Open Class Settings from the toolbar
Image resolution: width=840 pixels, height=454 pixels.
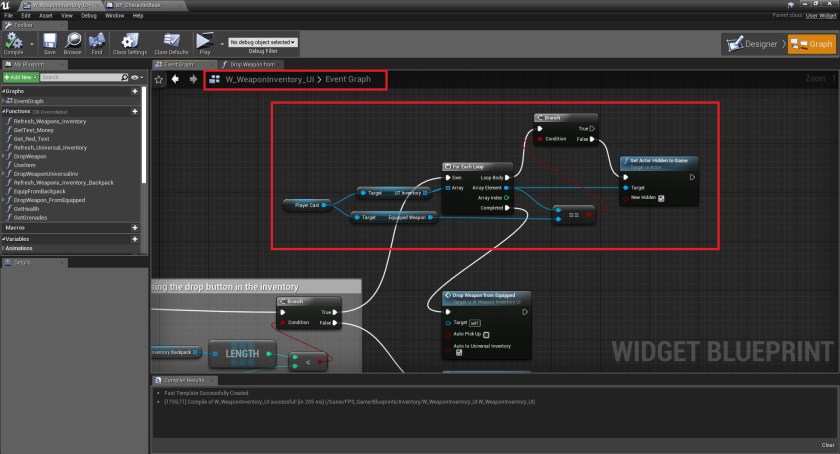(x=130, y=43)
